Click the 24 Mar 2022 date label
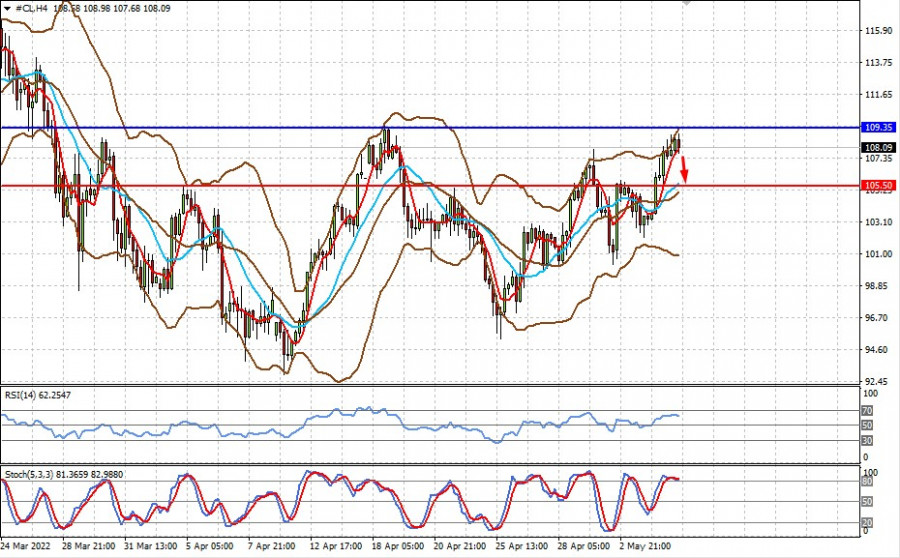The image size is (900, 558). [x=27, y=547]
